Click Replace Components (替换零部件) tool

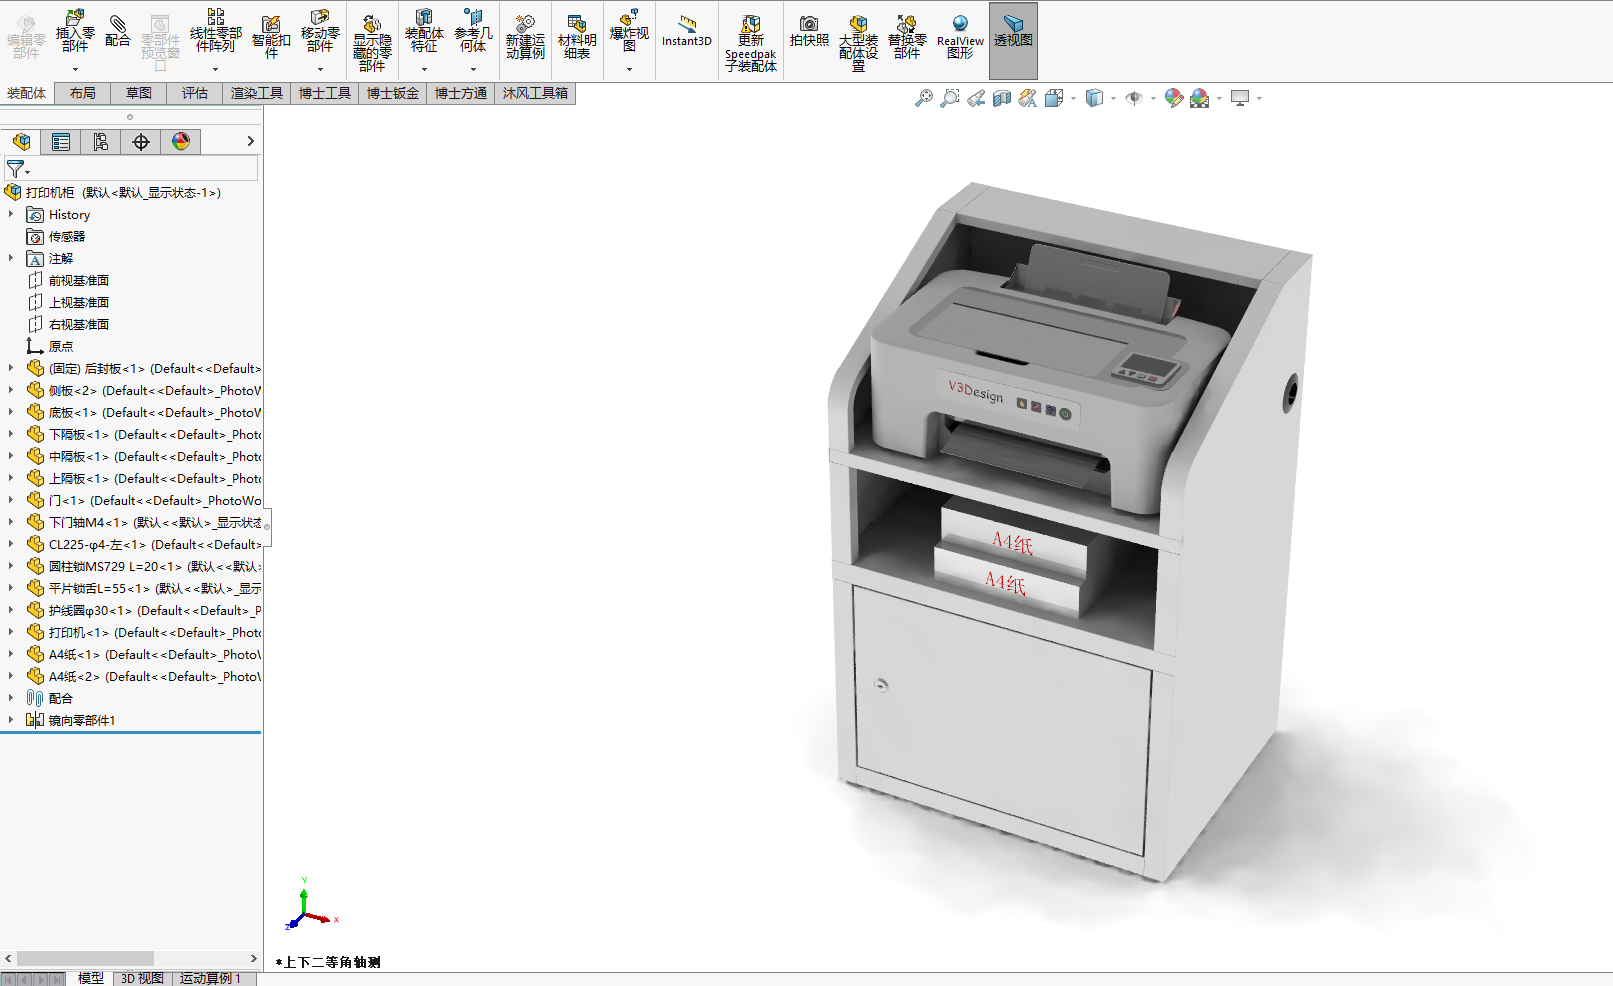pos(907,37)
